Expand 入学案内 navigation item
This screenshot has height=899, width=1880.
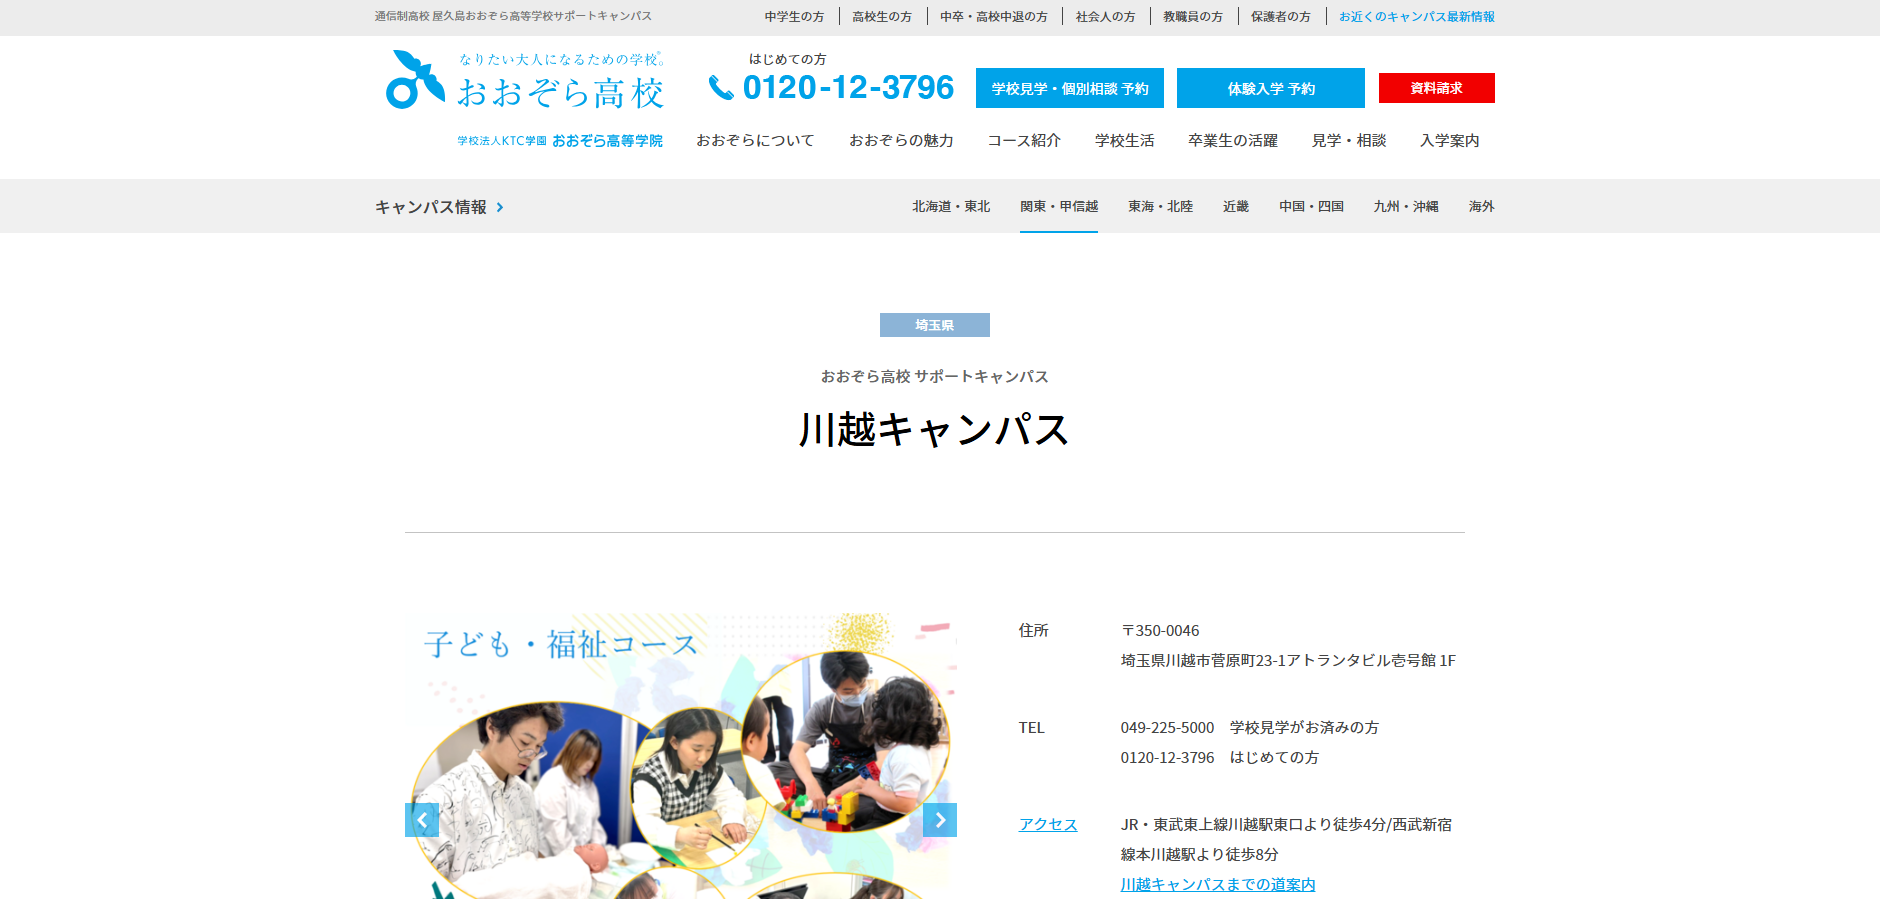(1449, 141)
